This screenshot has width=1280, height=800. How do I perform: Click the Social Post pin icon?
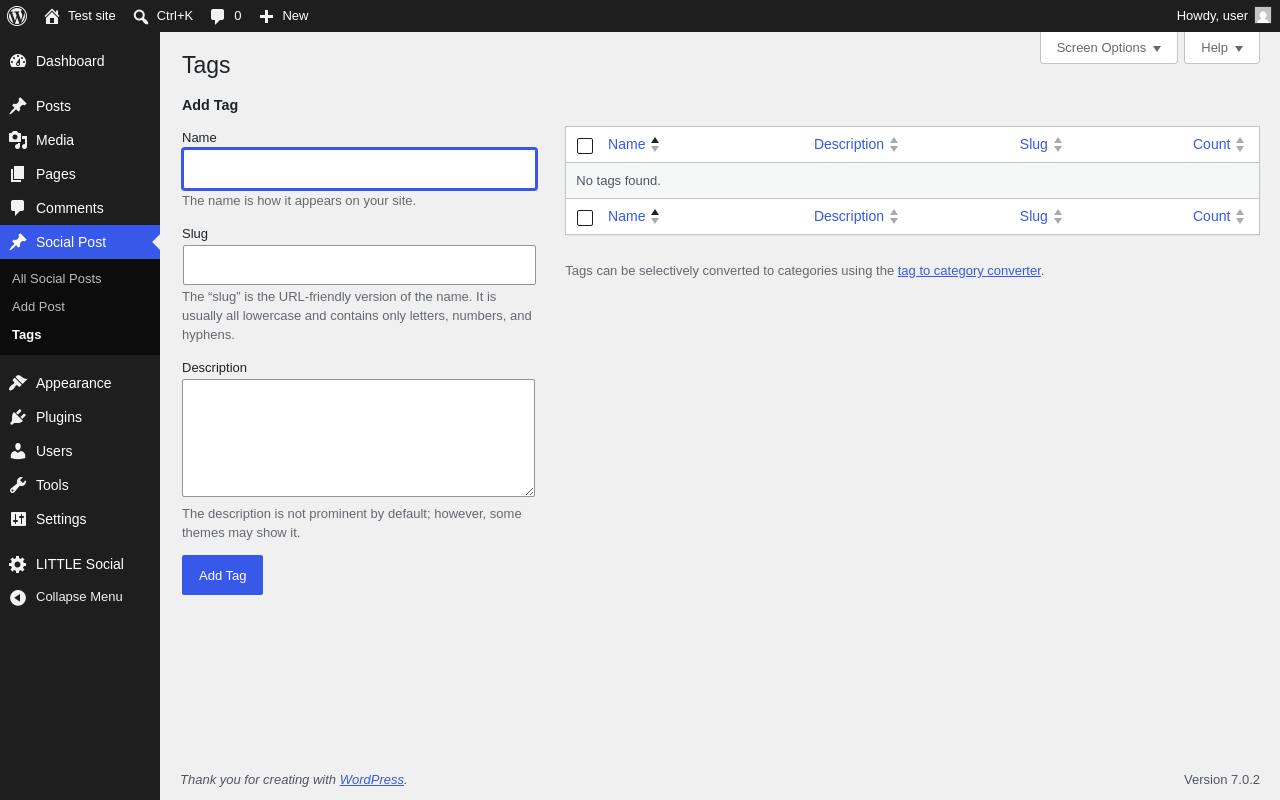coord(18,242)
